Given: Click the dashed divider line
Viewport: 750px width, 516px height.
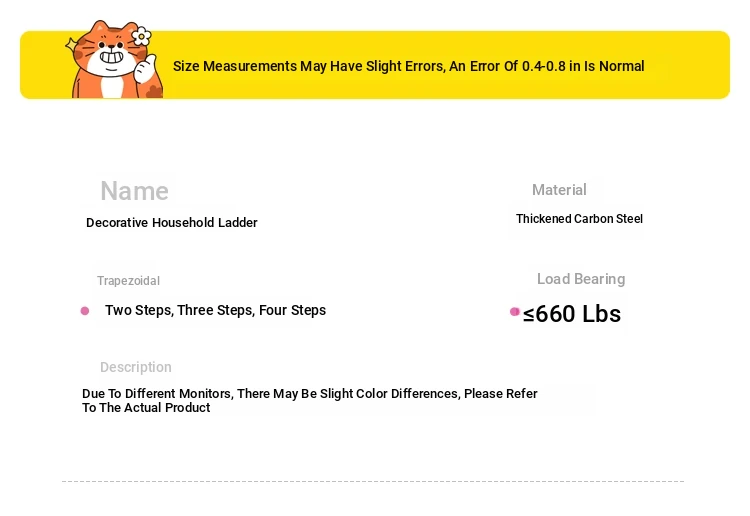Looking at the screenshot, I should tap(373, 481).
